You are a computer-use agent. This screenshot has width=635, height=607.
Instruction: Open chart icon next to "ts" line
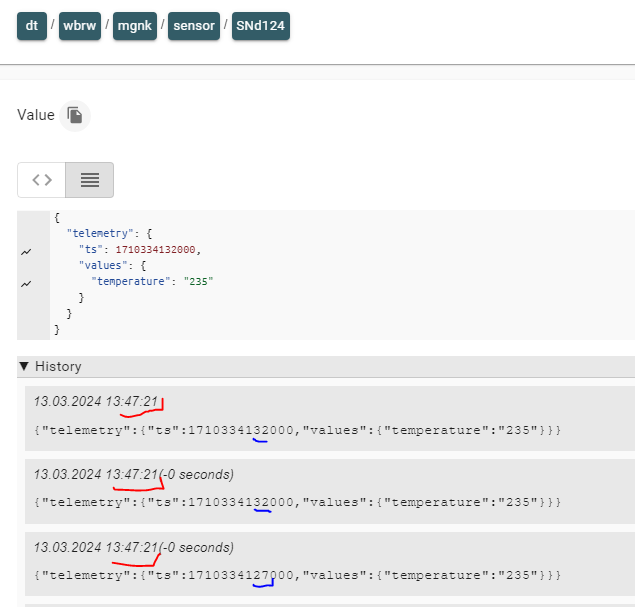26,252
